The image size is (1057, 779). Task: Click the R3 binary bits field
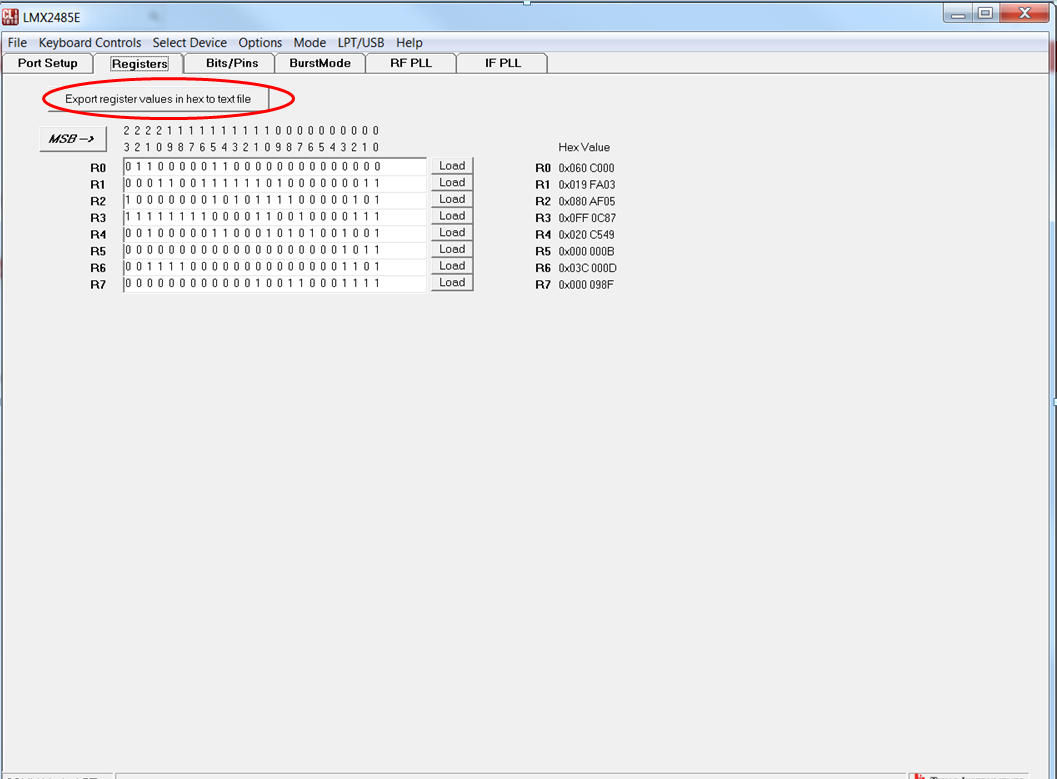point(275,216)
